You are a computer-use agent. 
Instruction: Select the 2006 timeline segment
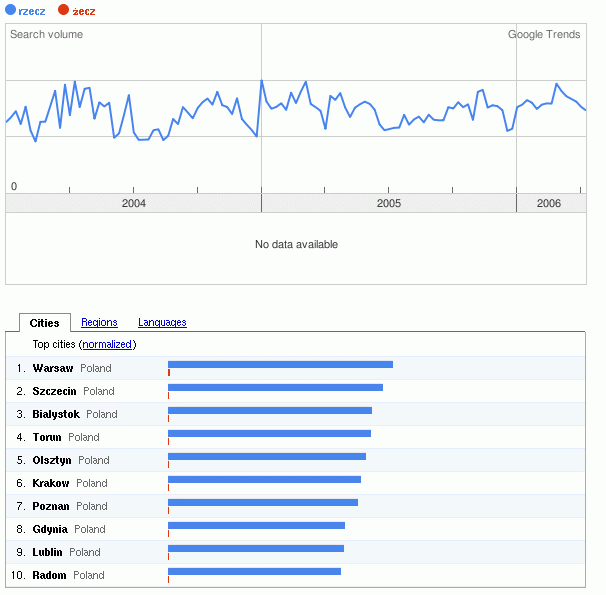click(x=549, y=203)
